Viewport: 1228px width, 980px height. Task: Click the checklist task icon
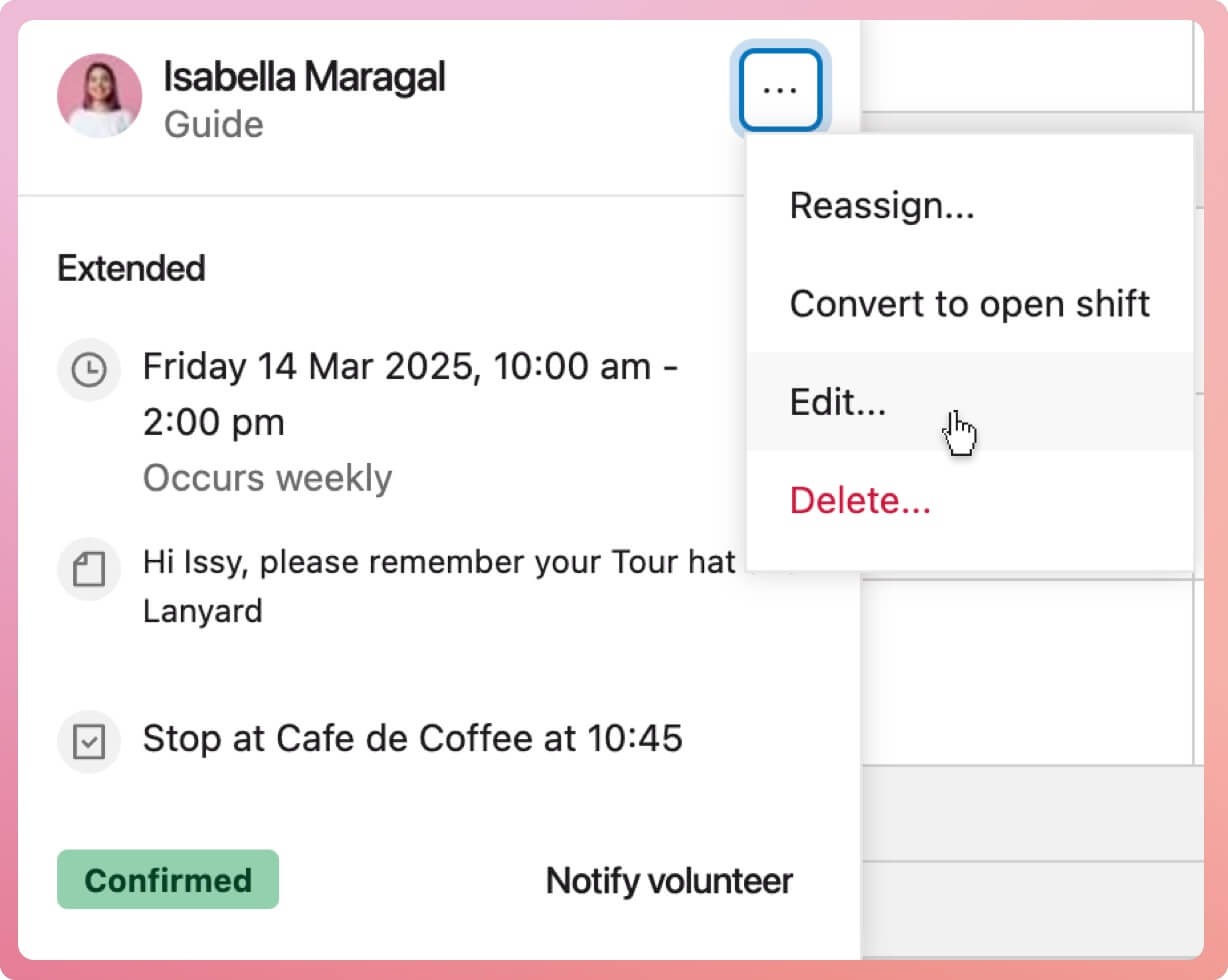point(89,741)
